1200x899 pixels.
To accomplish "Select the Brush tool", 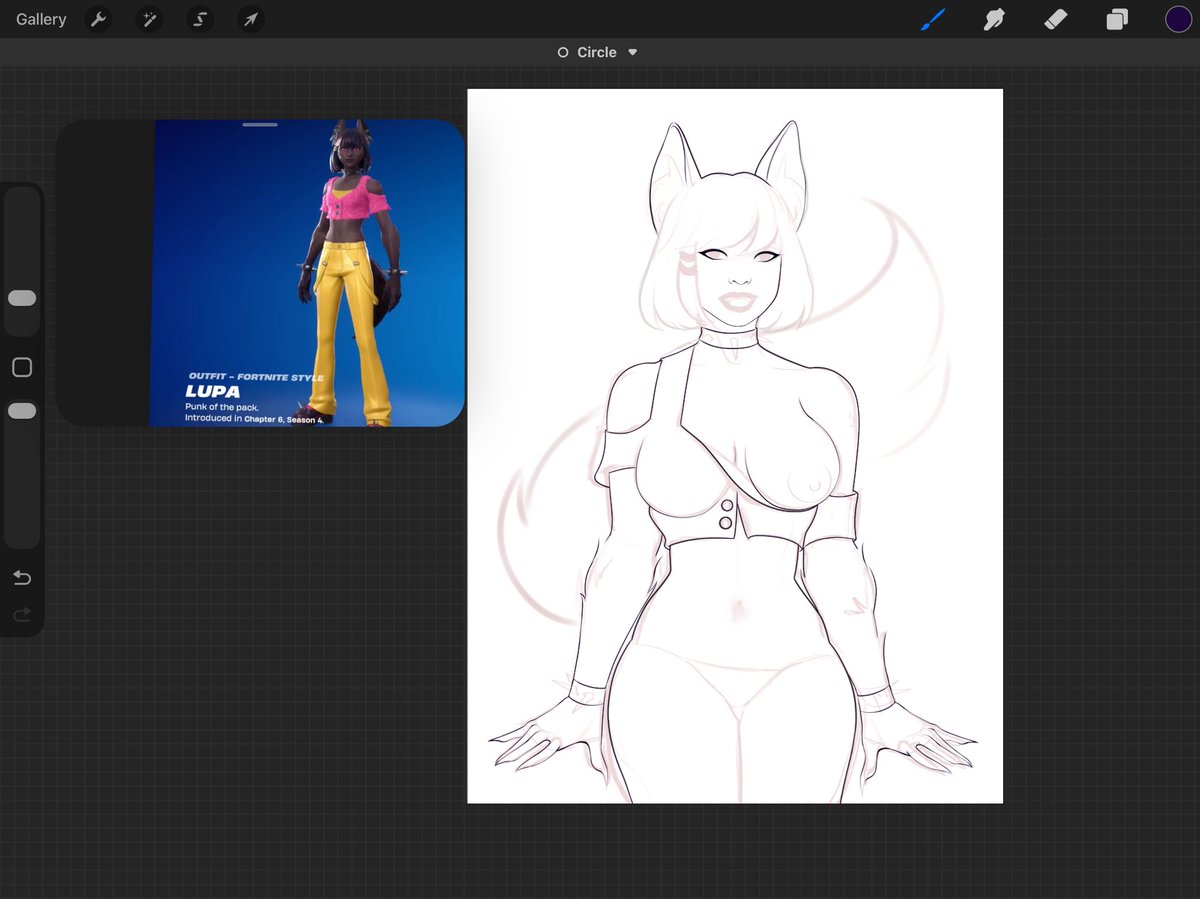I will click(932, 19).
